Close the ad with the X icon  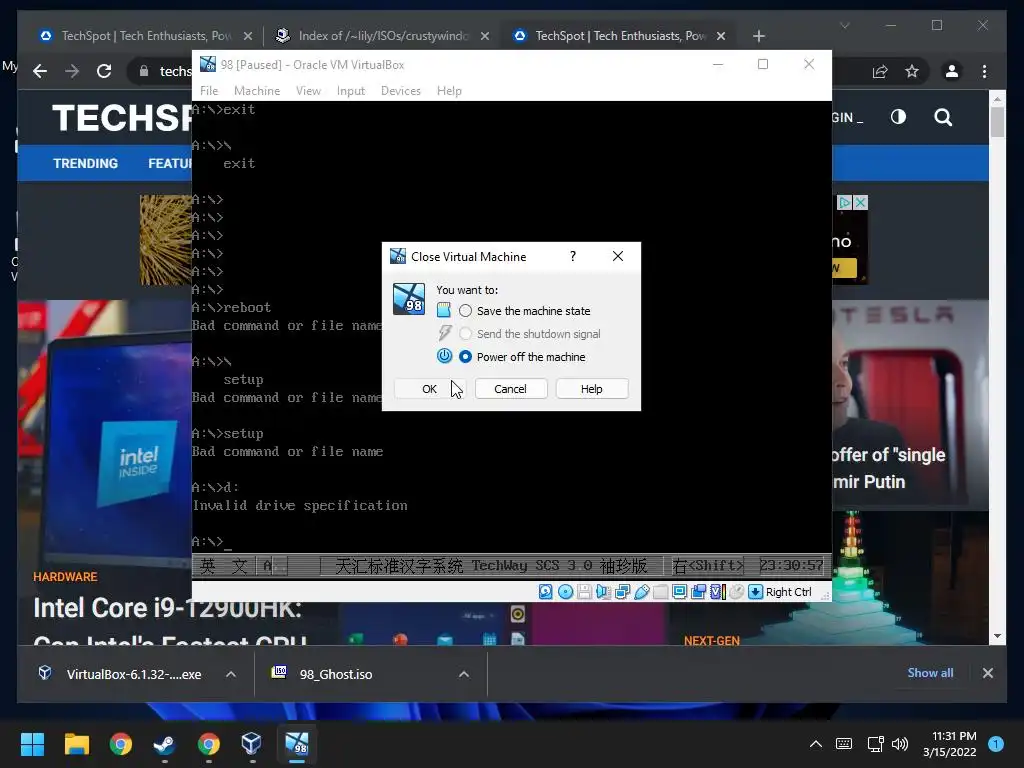(861, 202)
